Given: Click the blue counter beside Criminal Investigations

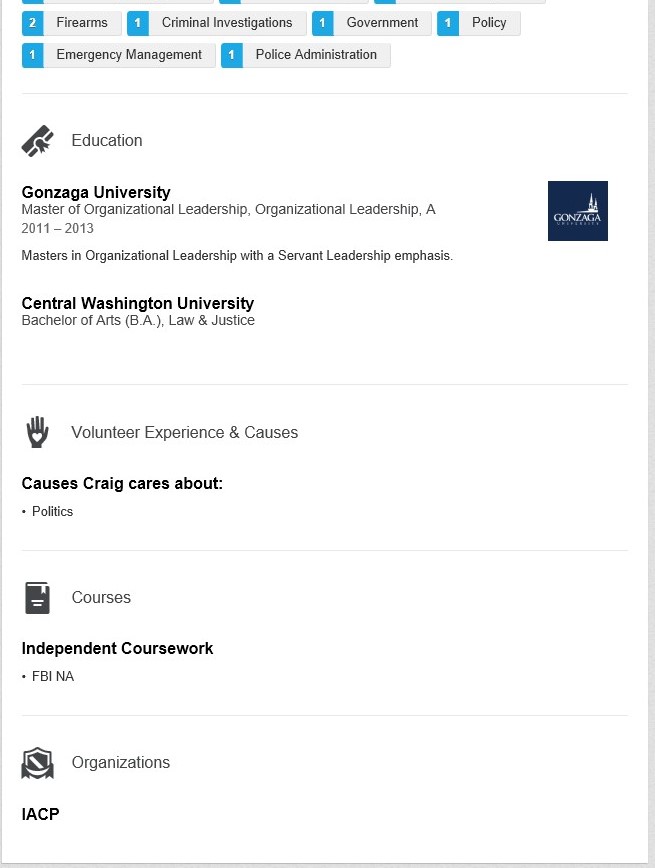Looking at the screenshot, I should 137,22.
